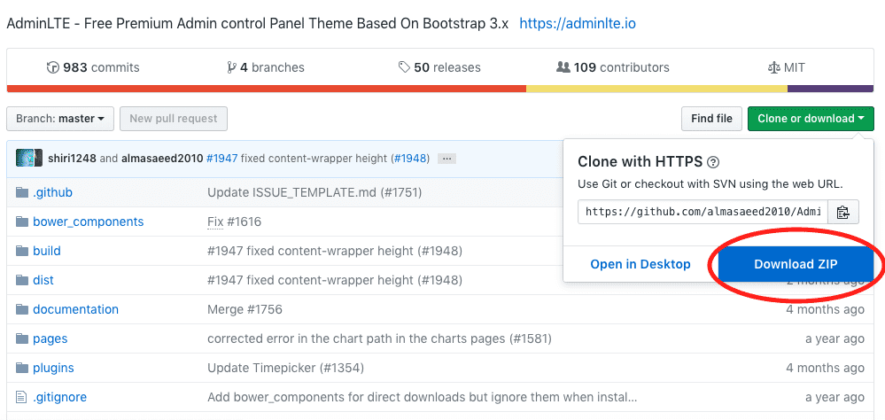The height and width of the screenshot is (420, 885).
Task: Choose Open in Desktop option
Action: 640,264
